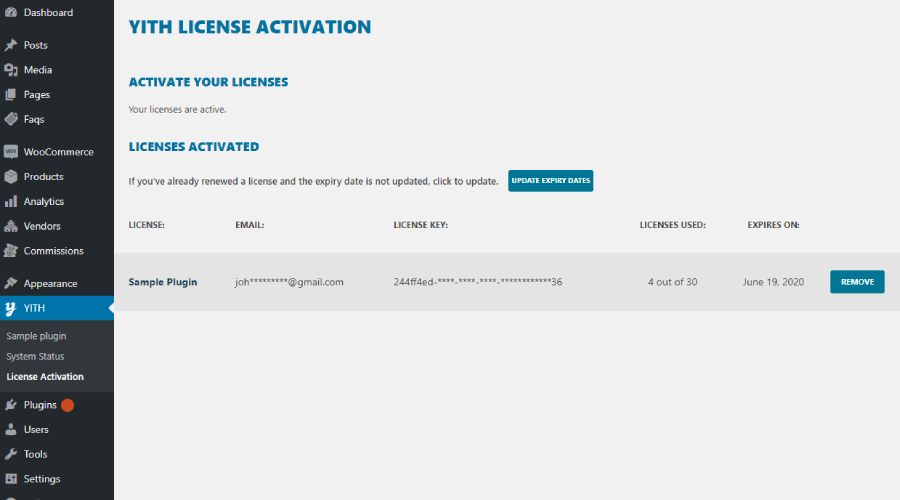Open the Dashboard menu item
The height and width of the screenshot is (500, 900).
tap(48, 12)
